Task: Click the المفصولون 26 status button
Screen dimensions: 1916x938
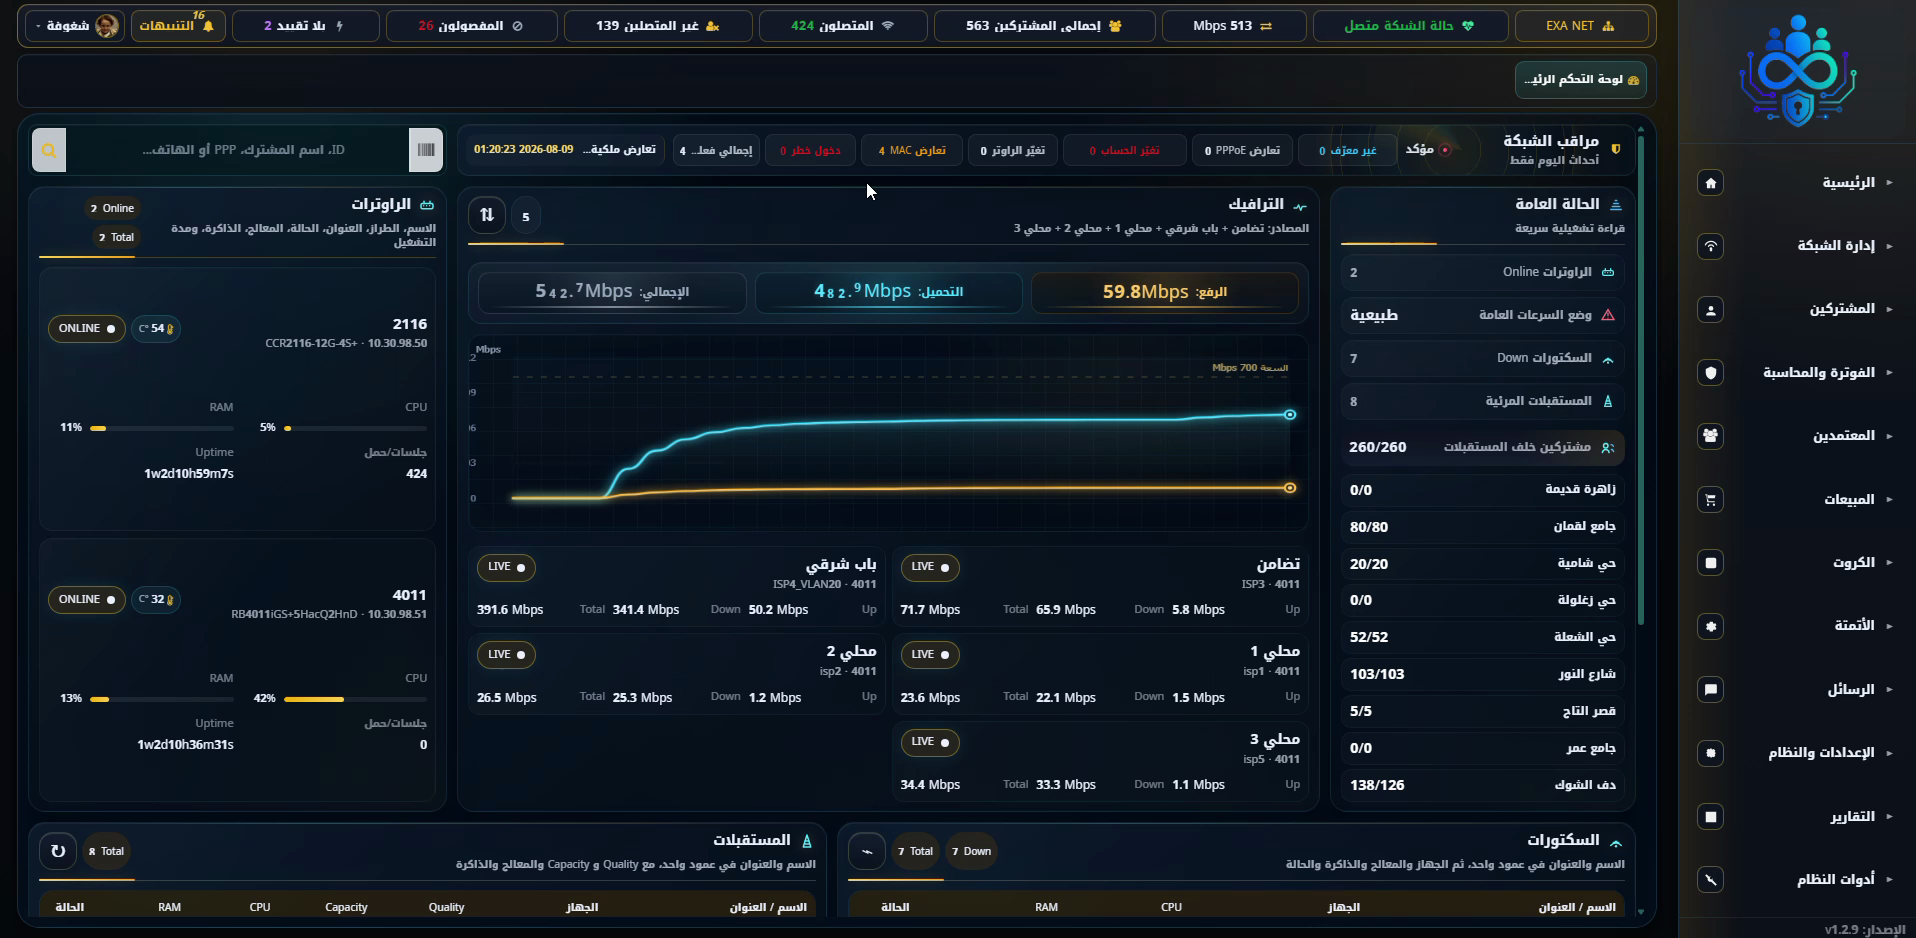Action: pyautogui.click(x=471, y=26)
